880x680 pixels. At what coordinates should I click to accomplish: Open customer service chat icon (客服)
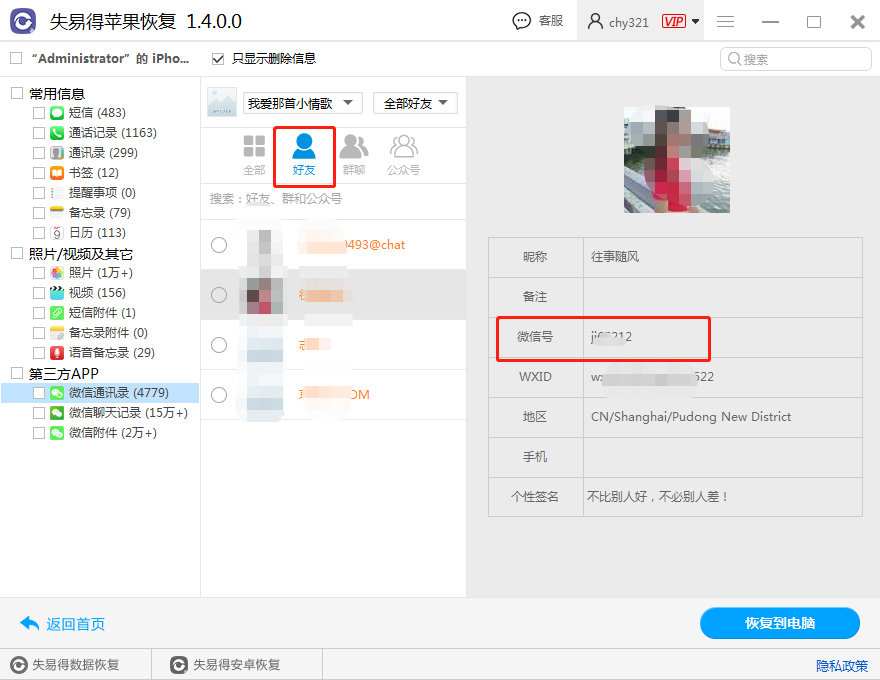521,21
